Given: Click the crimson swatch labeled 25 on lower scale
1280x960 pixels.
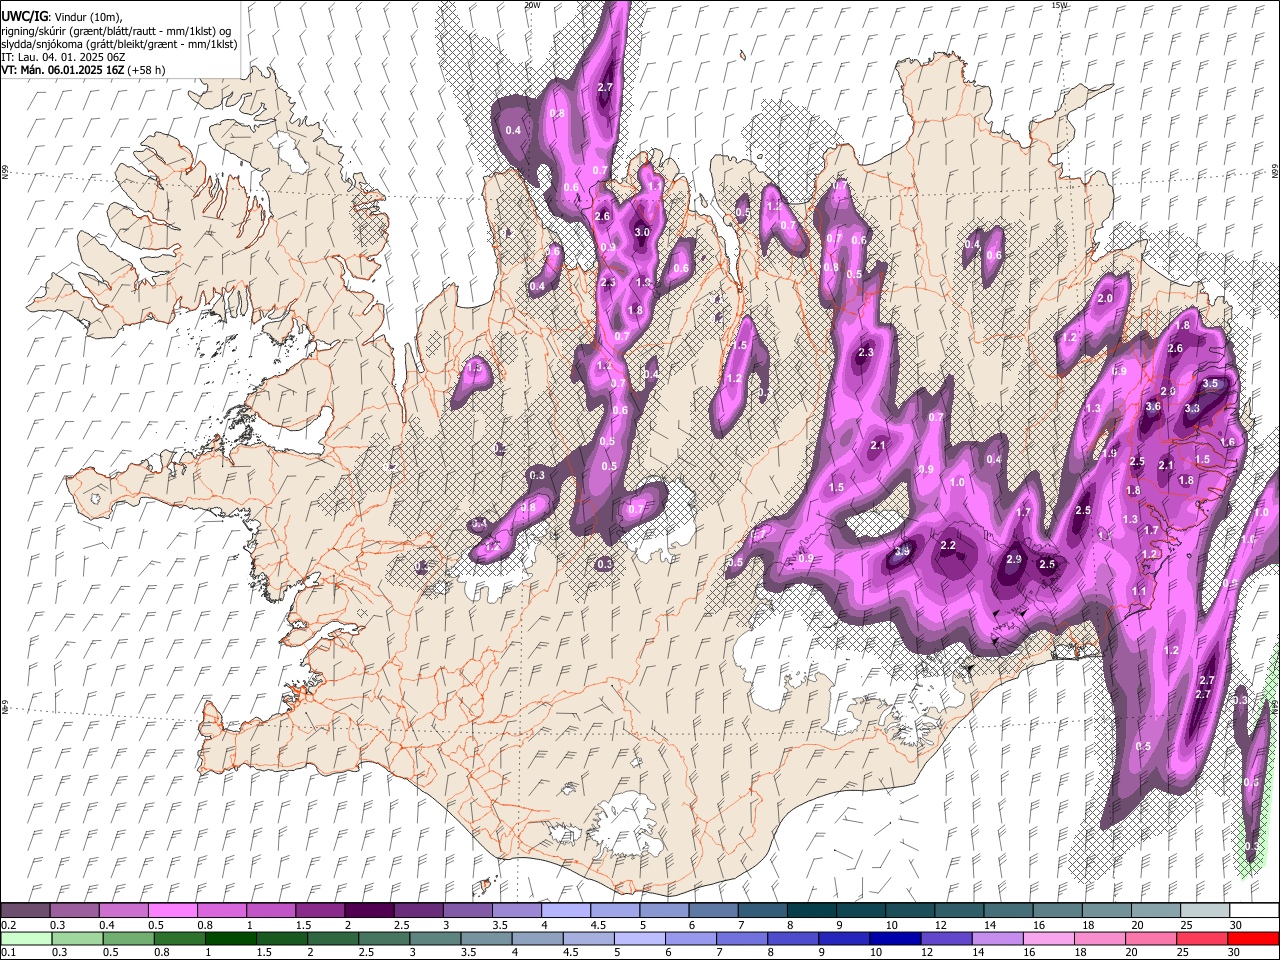Looking at the screenshot, I should pyautogui.click(x=1203, y=938).
